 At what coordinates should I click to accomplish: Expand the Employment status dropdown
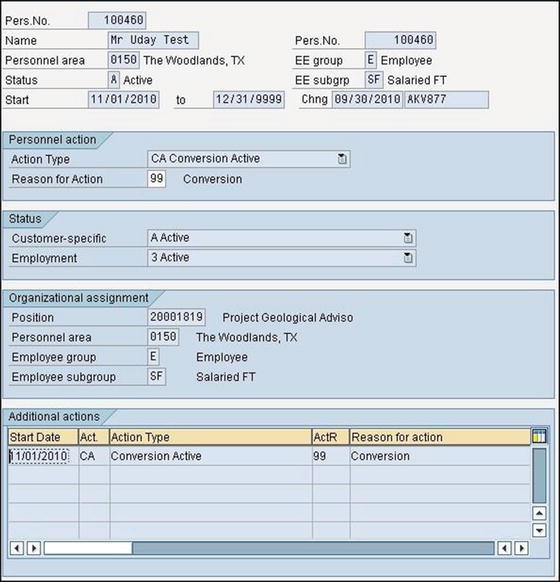tap(407, 258)
